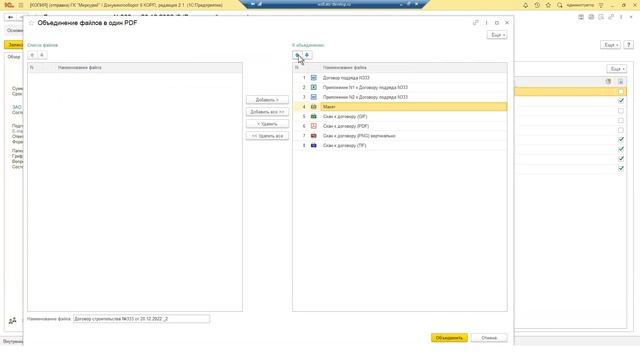Click PDF icon of 'Скан к договору (PDF)' row
Screen dimensions: 640x360
coord(313,126)
